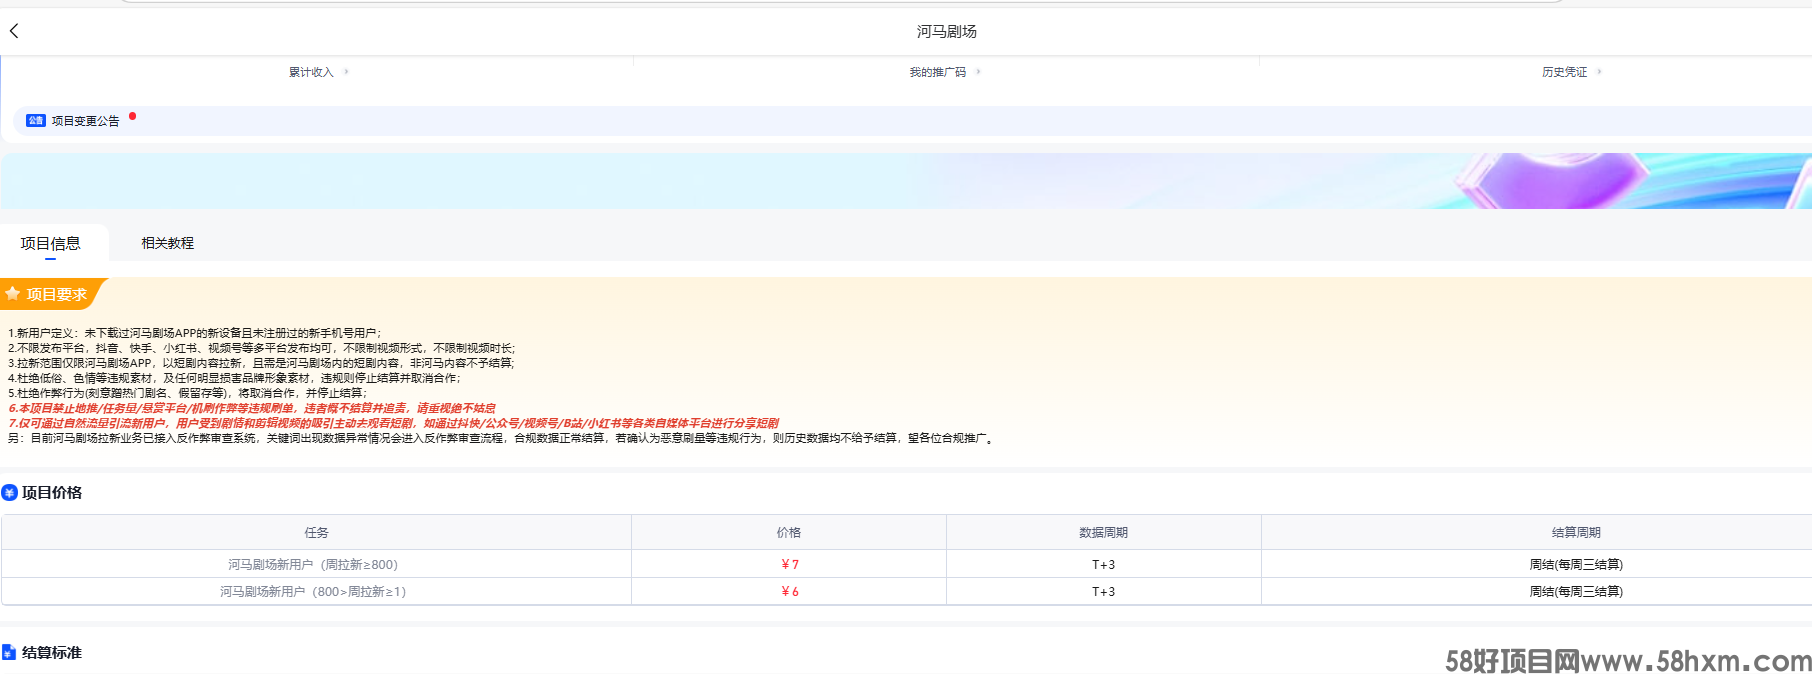This screenshot has width=1812, height=674.
Task: Click the 河马剧场 page title
Action: [946, 32]
